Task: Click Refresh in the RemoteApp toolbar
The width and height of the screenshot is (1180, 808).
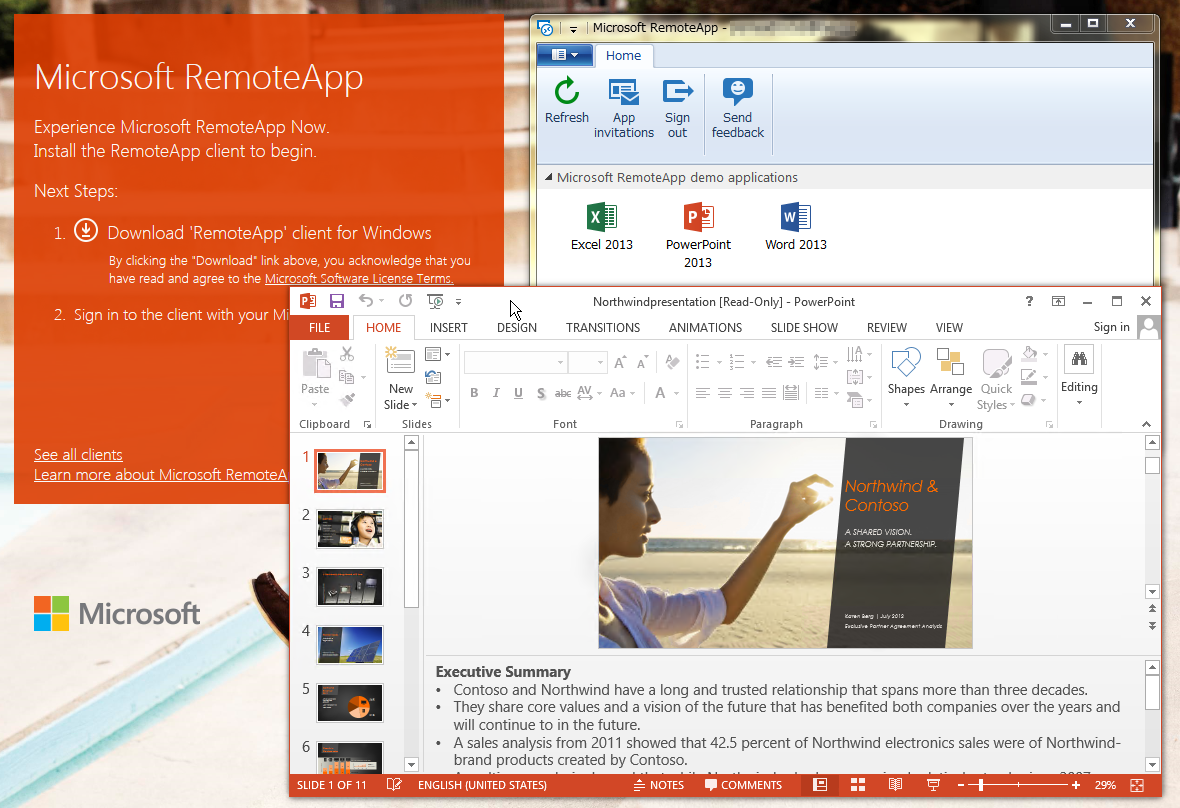Action: click(566, 105)
